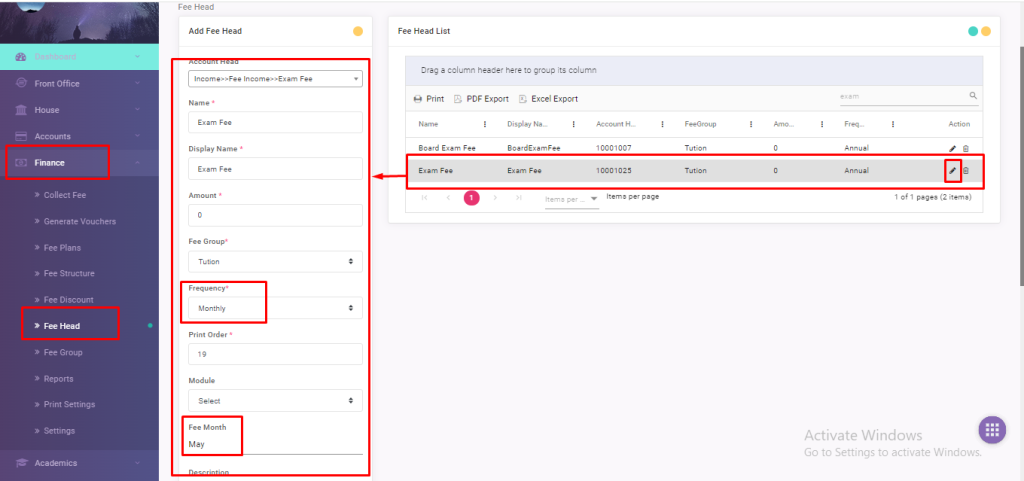This screenshot has height=481, width=1024.
Task: Select Collect Fee in the sidebar
Action: pyautogui.click(x=64, y=195)
